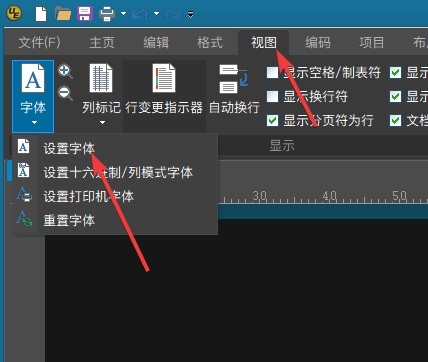Print using the printer icon
This screenshot has width=428, height=362.
[x=107, y=14]
